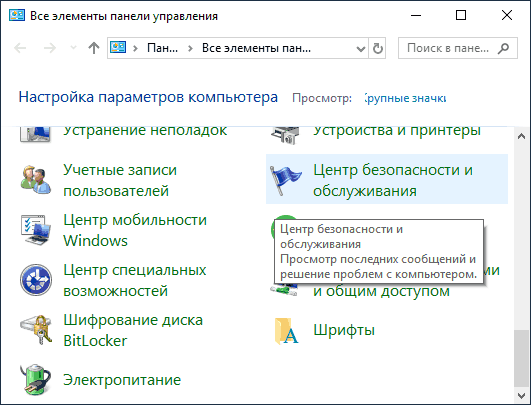Screen dimensions: 531x405
Task: Click the Troubleshooting icon beside Устранение неполадок
Action: pyautogui.click(x=36, y=134)
